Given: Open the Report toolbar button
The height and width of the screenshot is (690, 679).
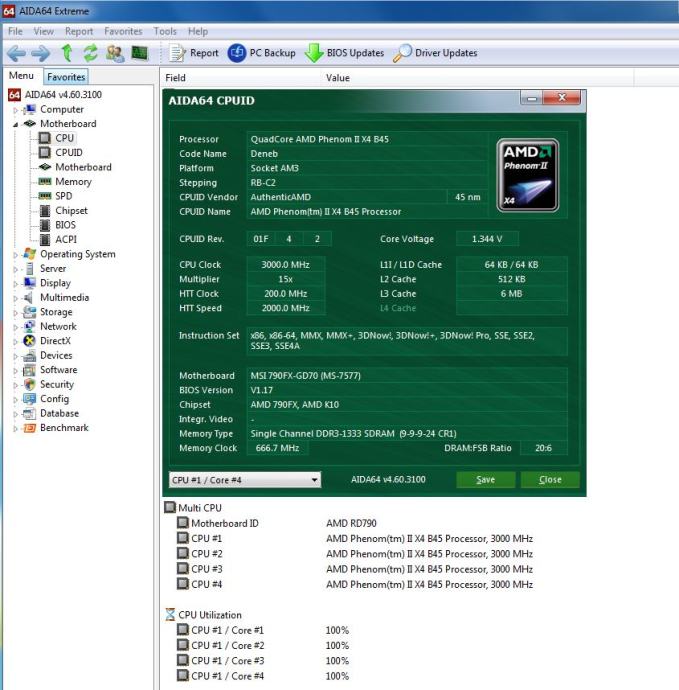Looking at the screenshot, I should [x=195, y=53].
